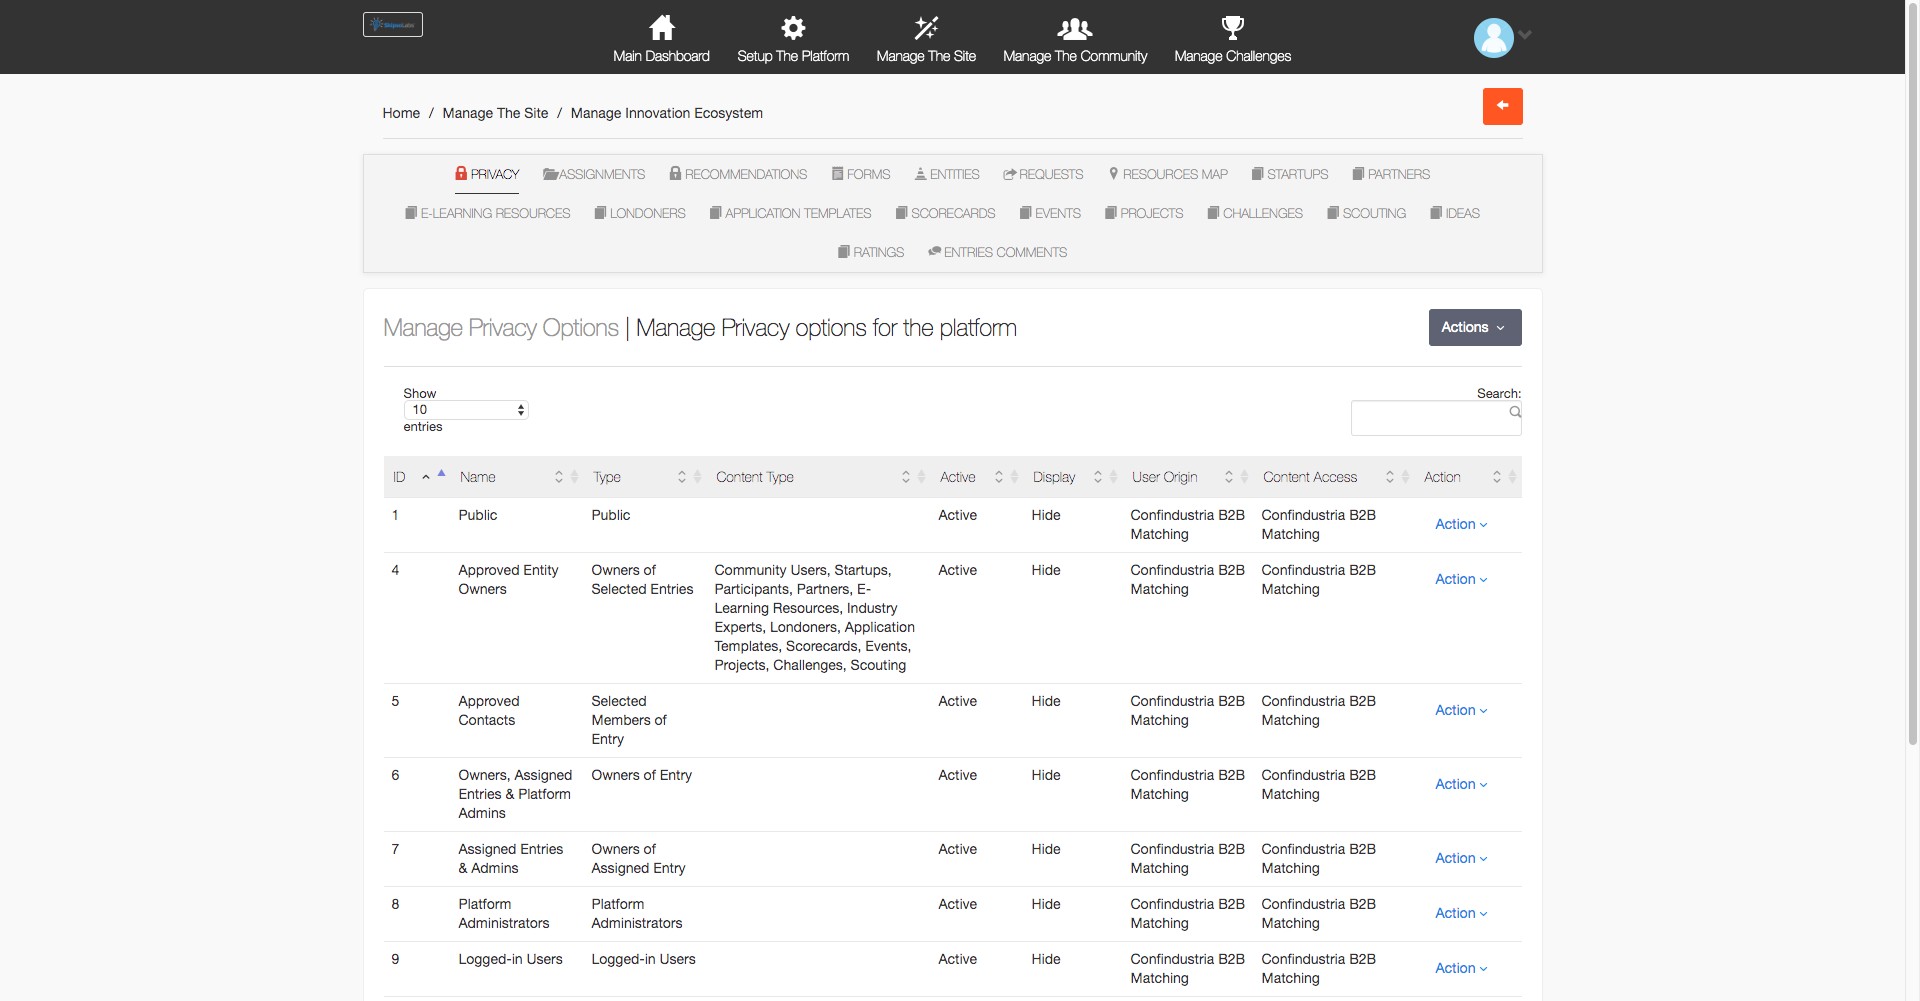Open the Ratings tab
The width and height of the screenshot is (1920, 1001).
[871, 252]
